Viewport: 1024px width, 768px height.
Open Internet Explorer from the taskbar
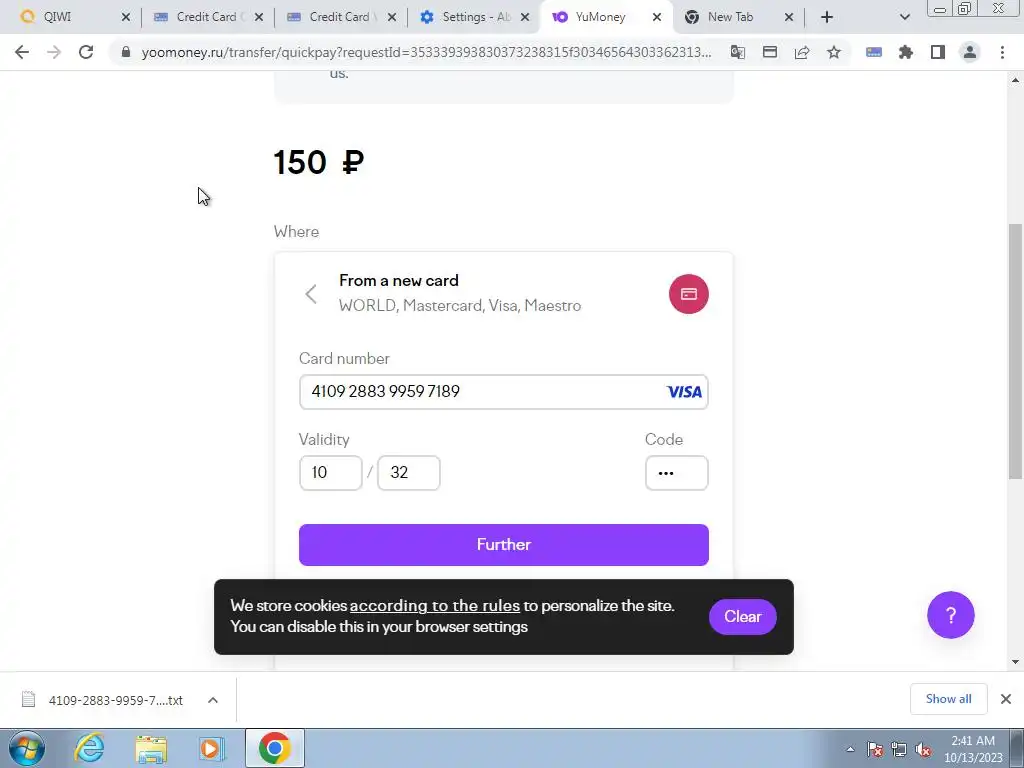click(89, 748)
